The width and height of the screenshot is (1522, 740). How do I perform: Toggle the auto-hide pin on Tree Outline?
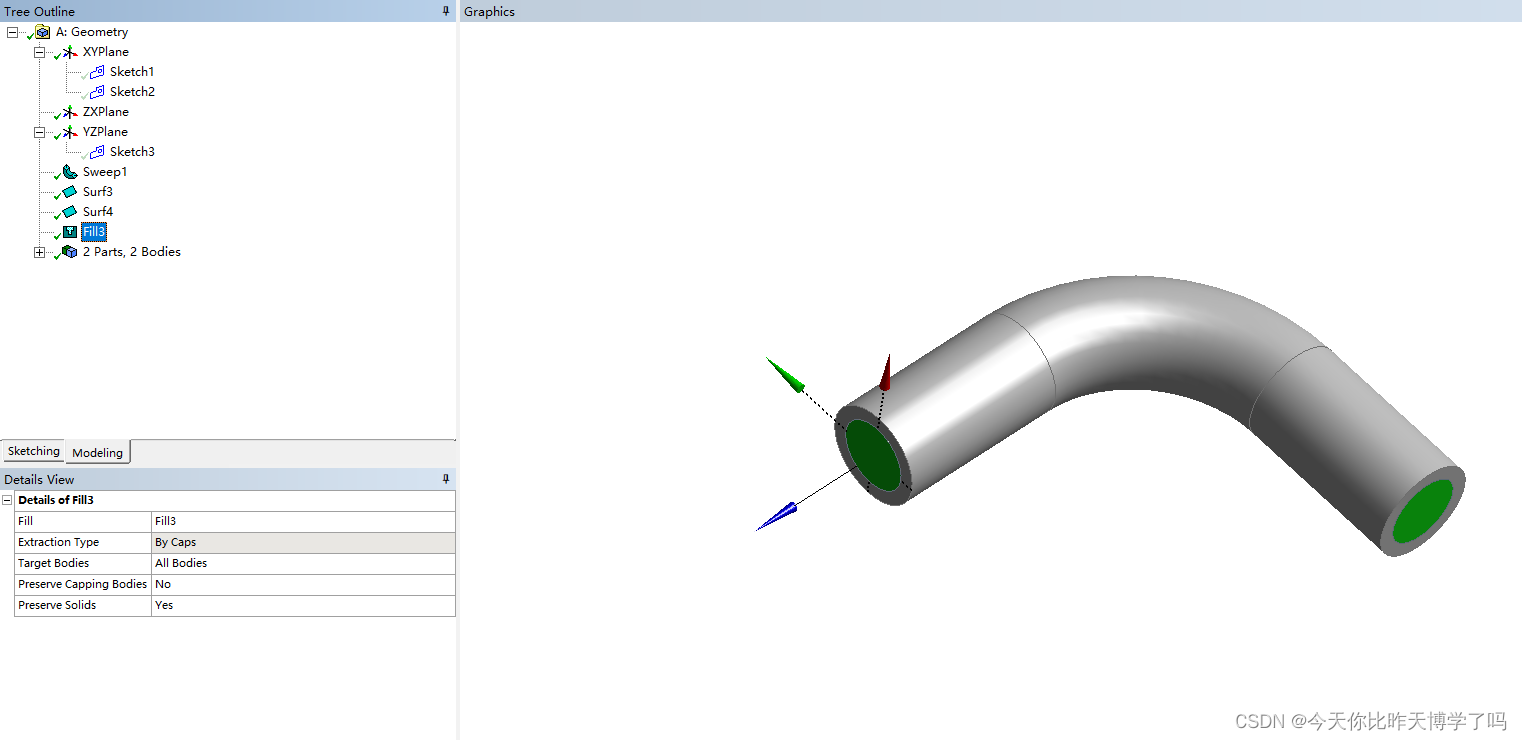[x=446, y=11]
